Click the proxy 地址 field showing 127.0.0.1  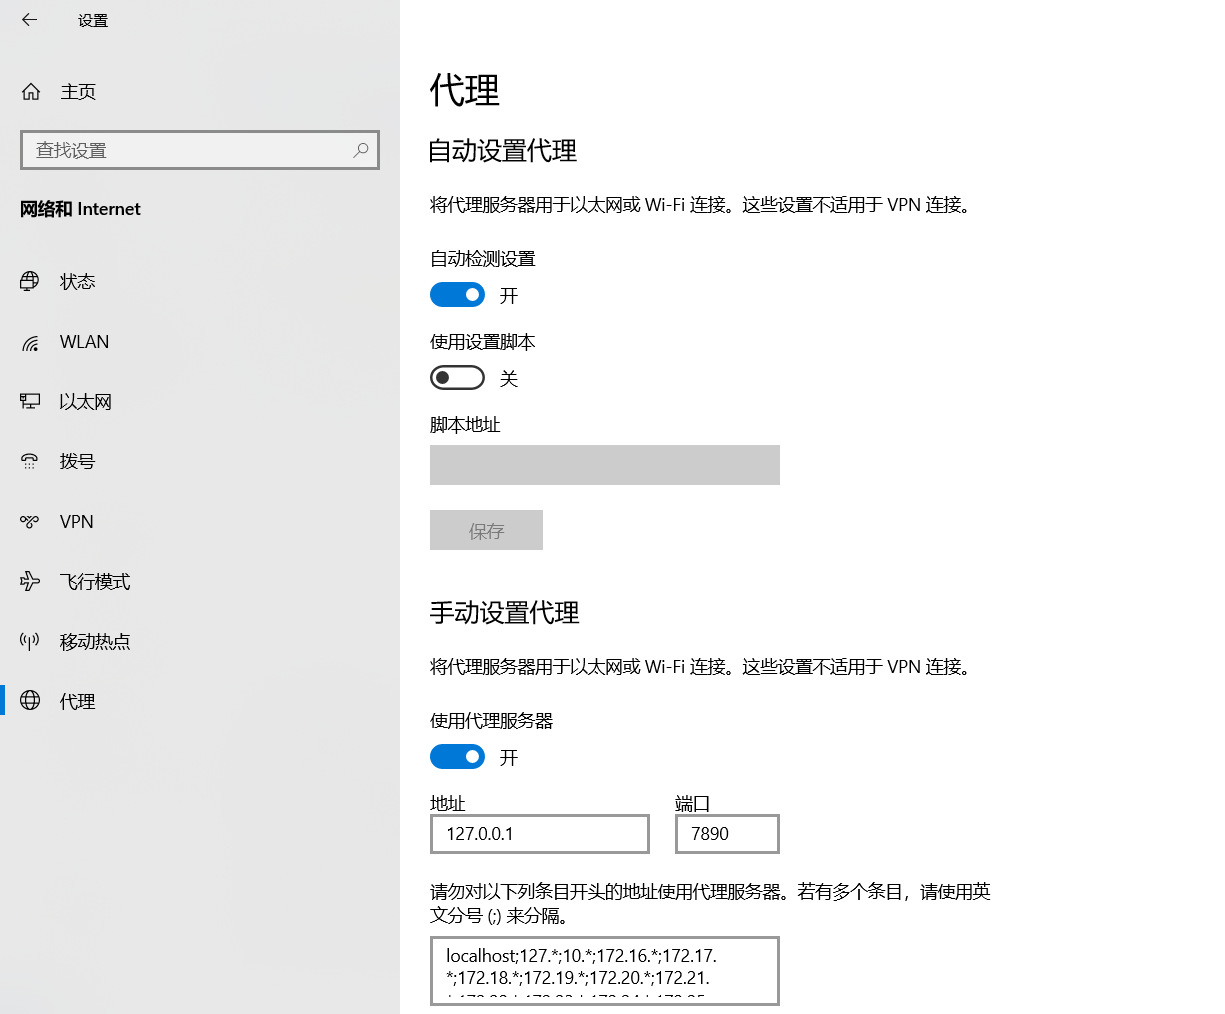click(539, 833)
